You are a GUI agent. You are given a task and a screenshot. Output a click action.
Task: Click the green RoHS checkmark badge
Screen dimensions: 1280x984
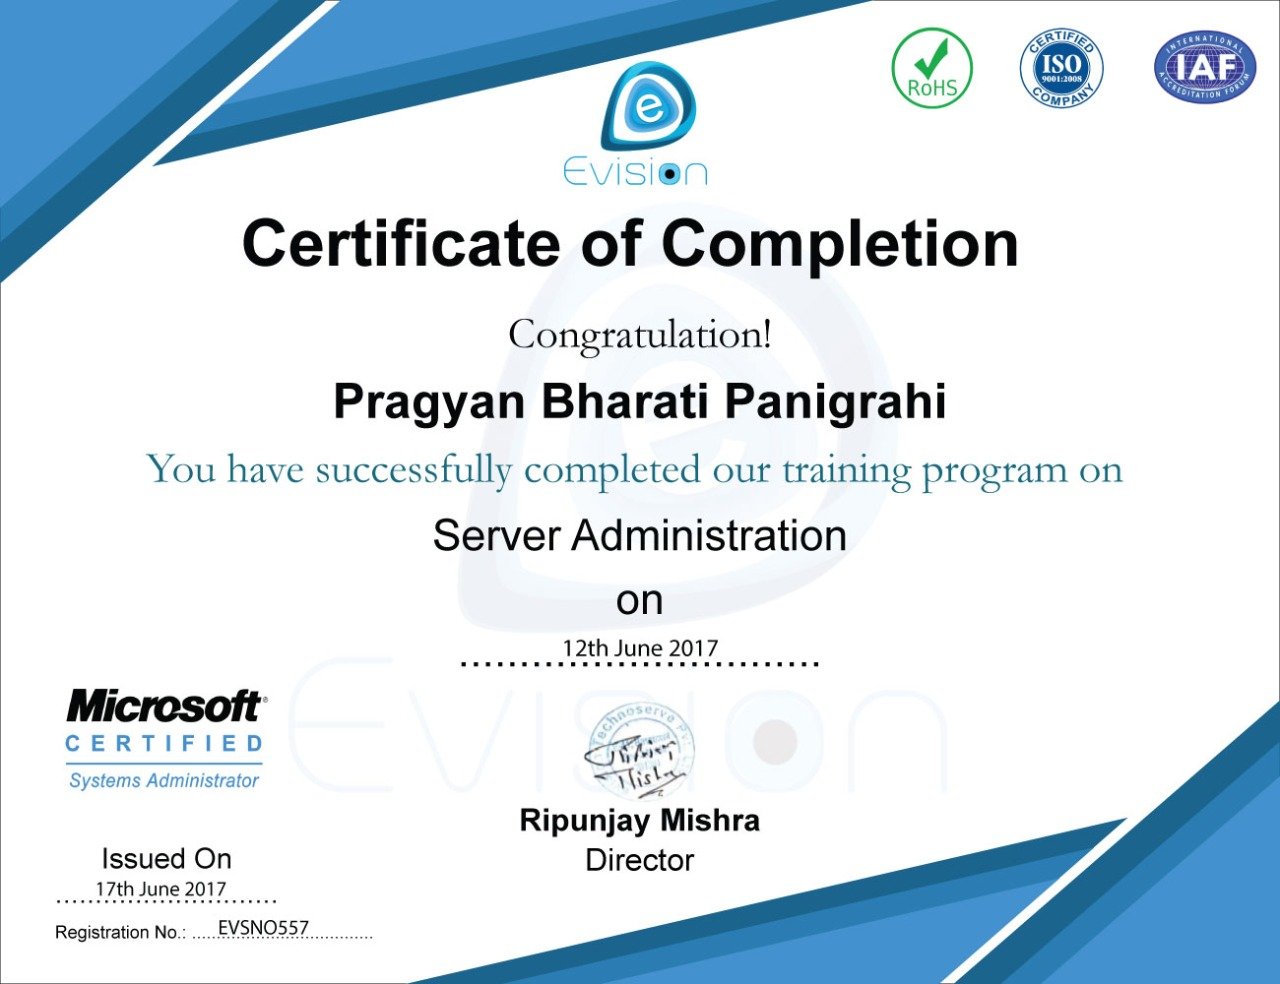pyautogui.click(x=931, y=68)
